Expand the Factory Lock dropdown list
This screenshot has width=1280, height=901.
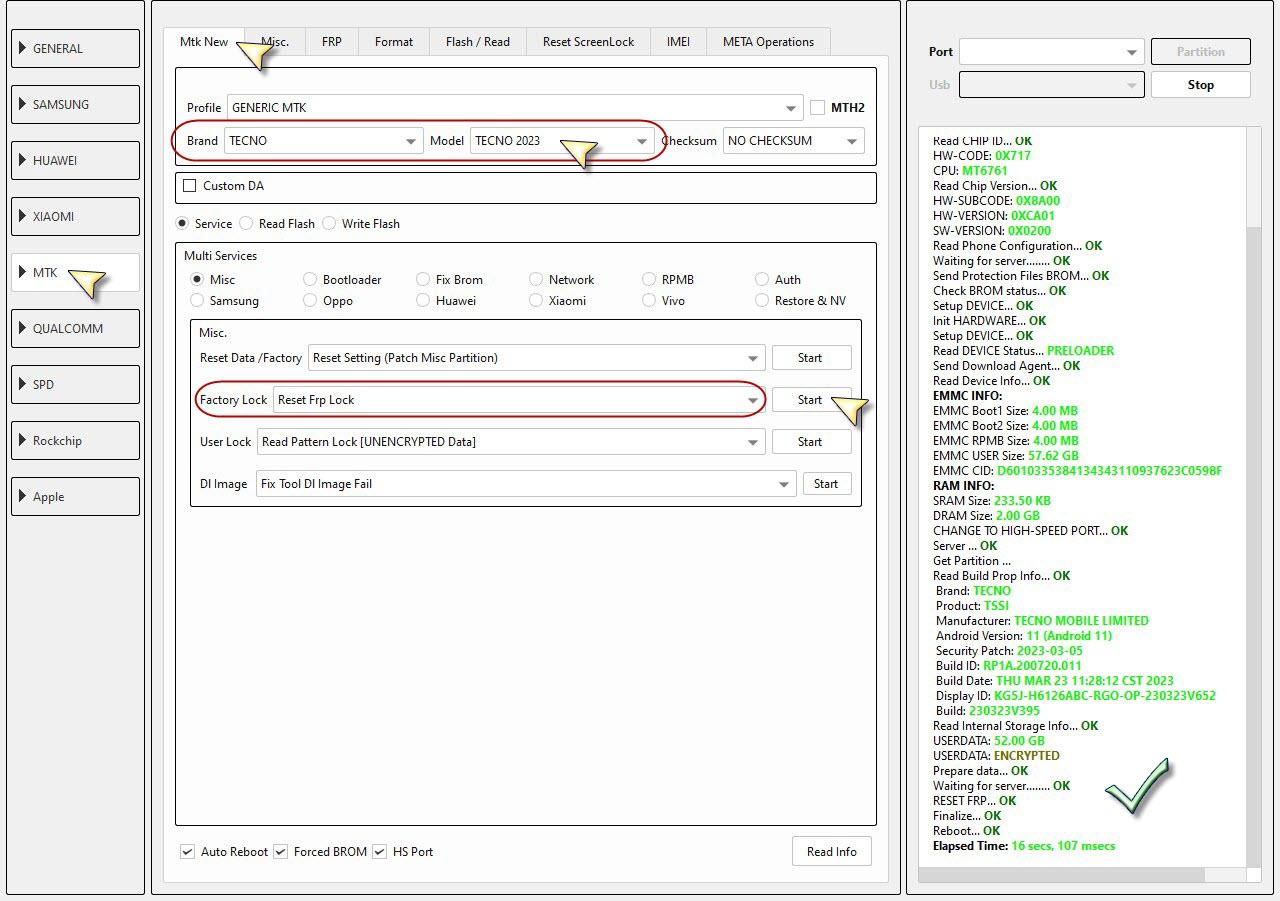click(752, 400)
